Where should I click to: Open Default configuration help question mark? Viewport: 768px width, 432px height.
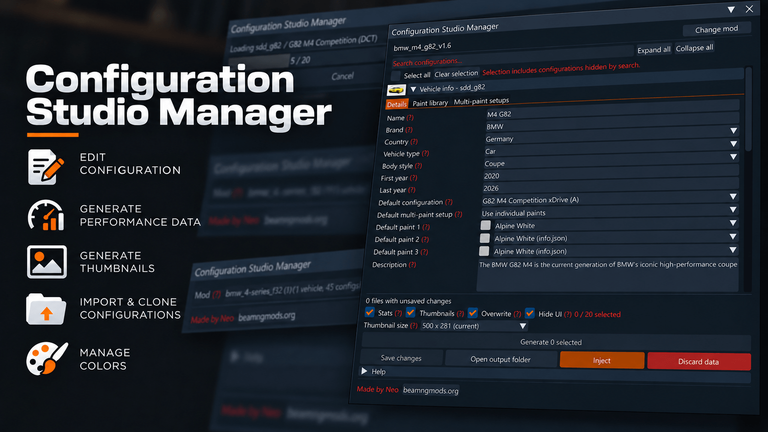(x=449, y=202)
